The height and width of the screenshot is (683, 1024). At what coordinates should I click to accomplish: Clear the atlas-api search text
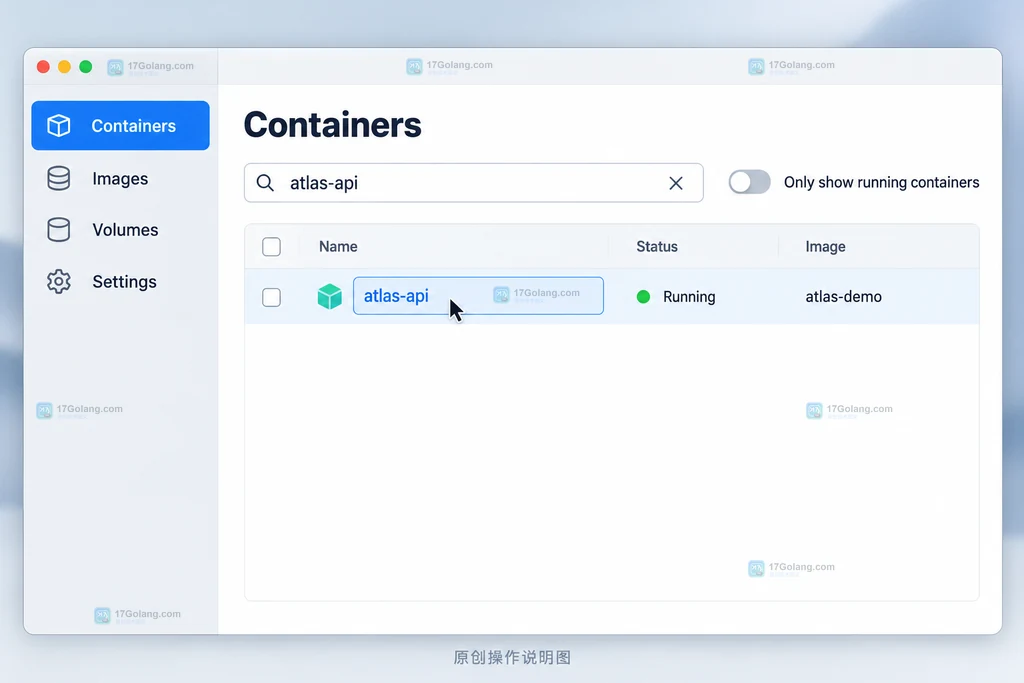[x=676, y=183]
